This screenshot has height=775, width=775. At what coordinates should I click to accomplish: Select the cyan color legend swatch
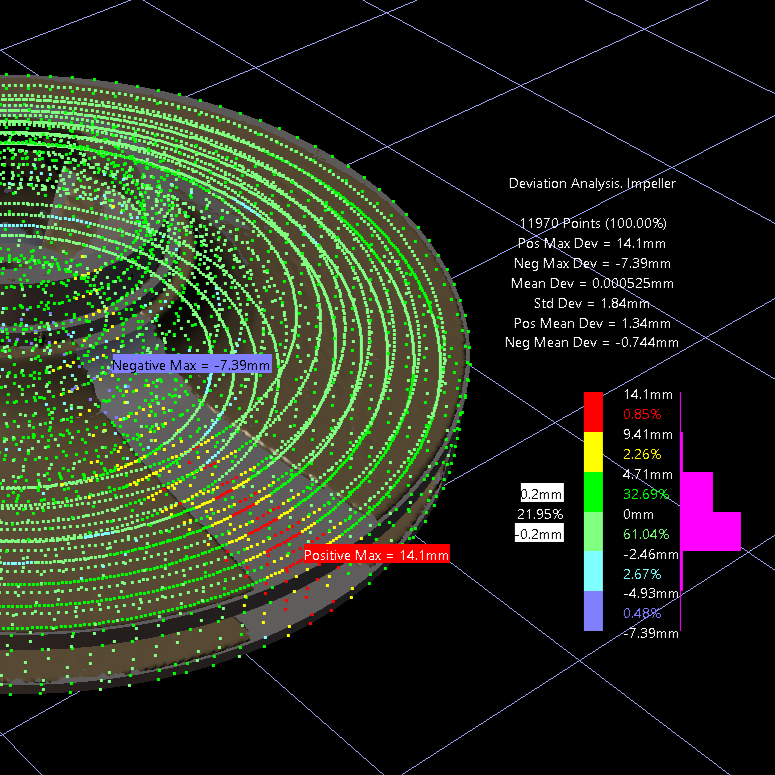click(x=594, y=571)
